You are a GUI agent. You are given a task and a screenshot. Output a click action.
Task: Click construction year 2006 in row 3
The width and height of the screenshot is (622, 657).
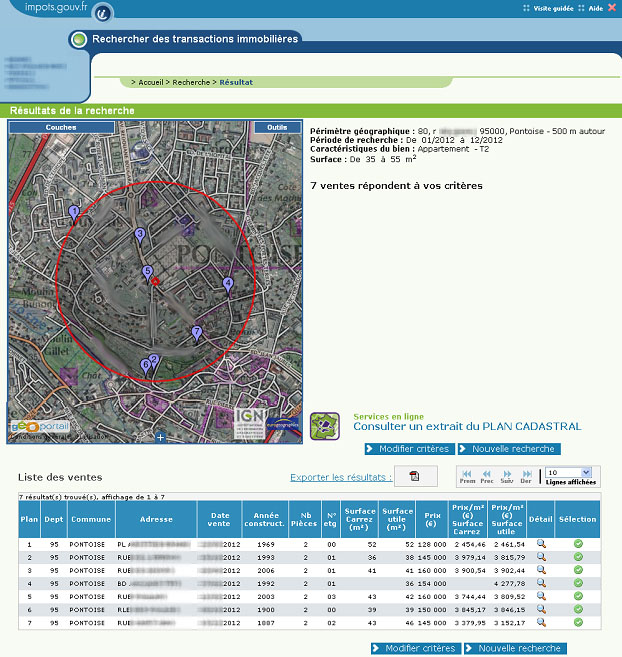pos(266,571)
